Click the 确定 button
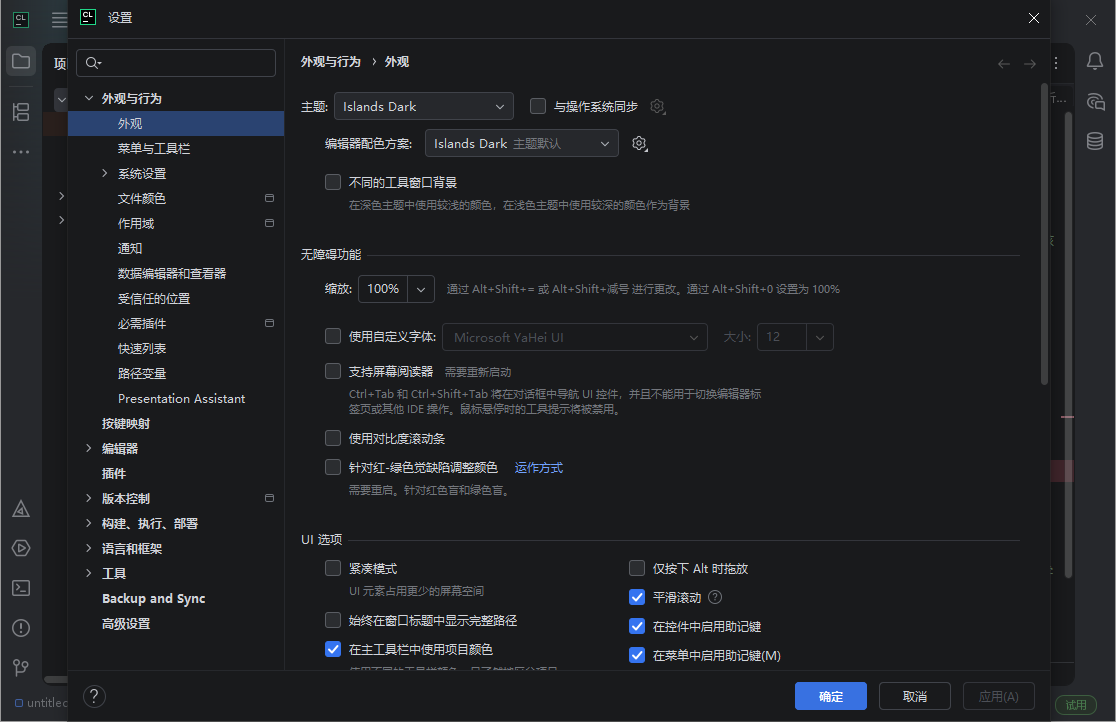This screenshot has width=1116, height=722. (x=830, y=696)
